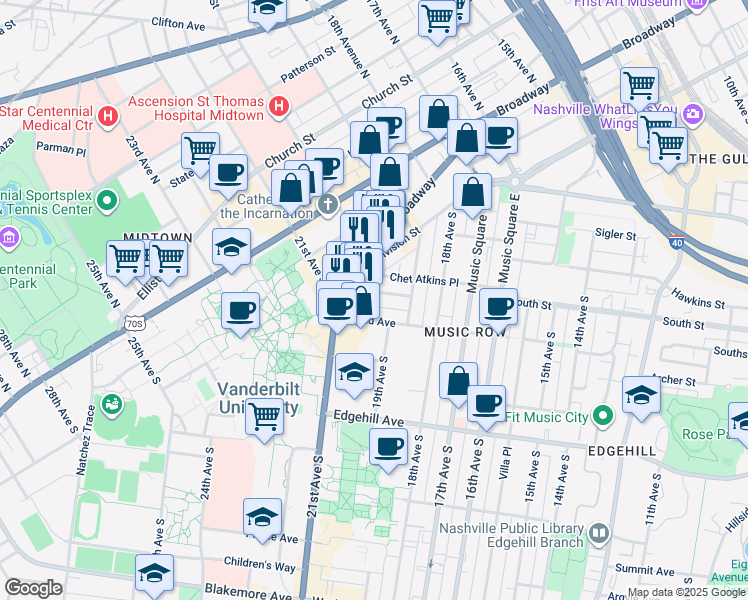Image resolution: width=748 pixels, height=600 pixels.
Task: Select the shopping bag marker near 16th Ave N
Action: [x=438, y=116]
